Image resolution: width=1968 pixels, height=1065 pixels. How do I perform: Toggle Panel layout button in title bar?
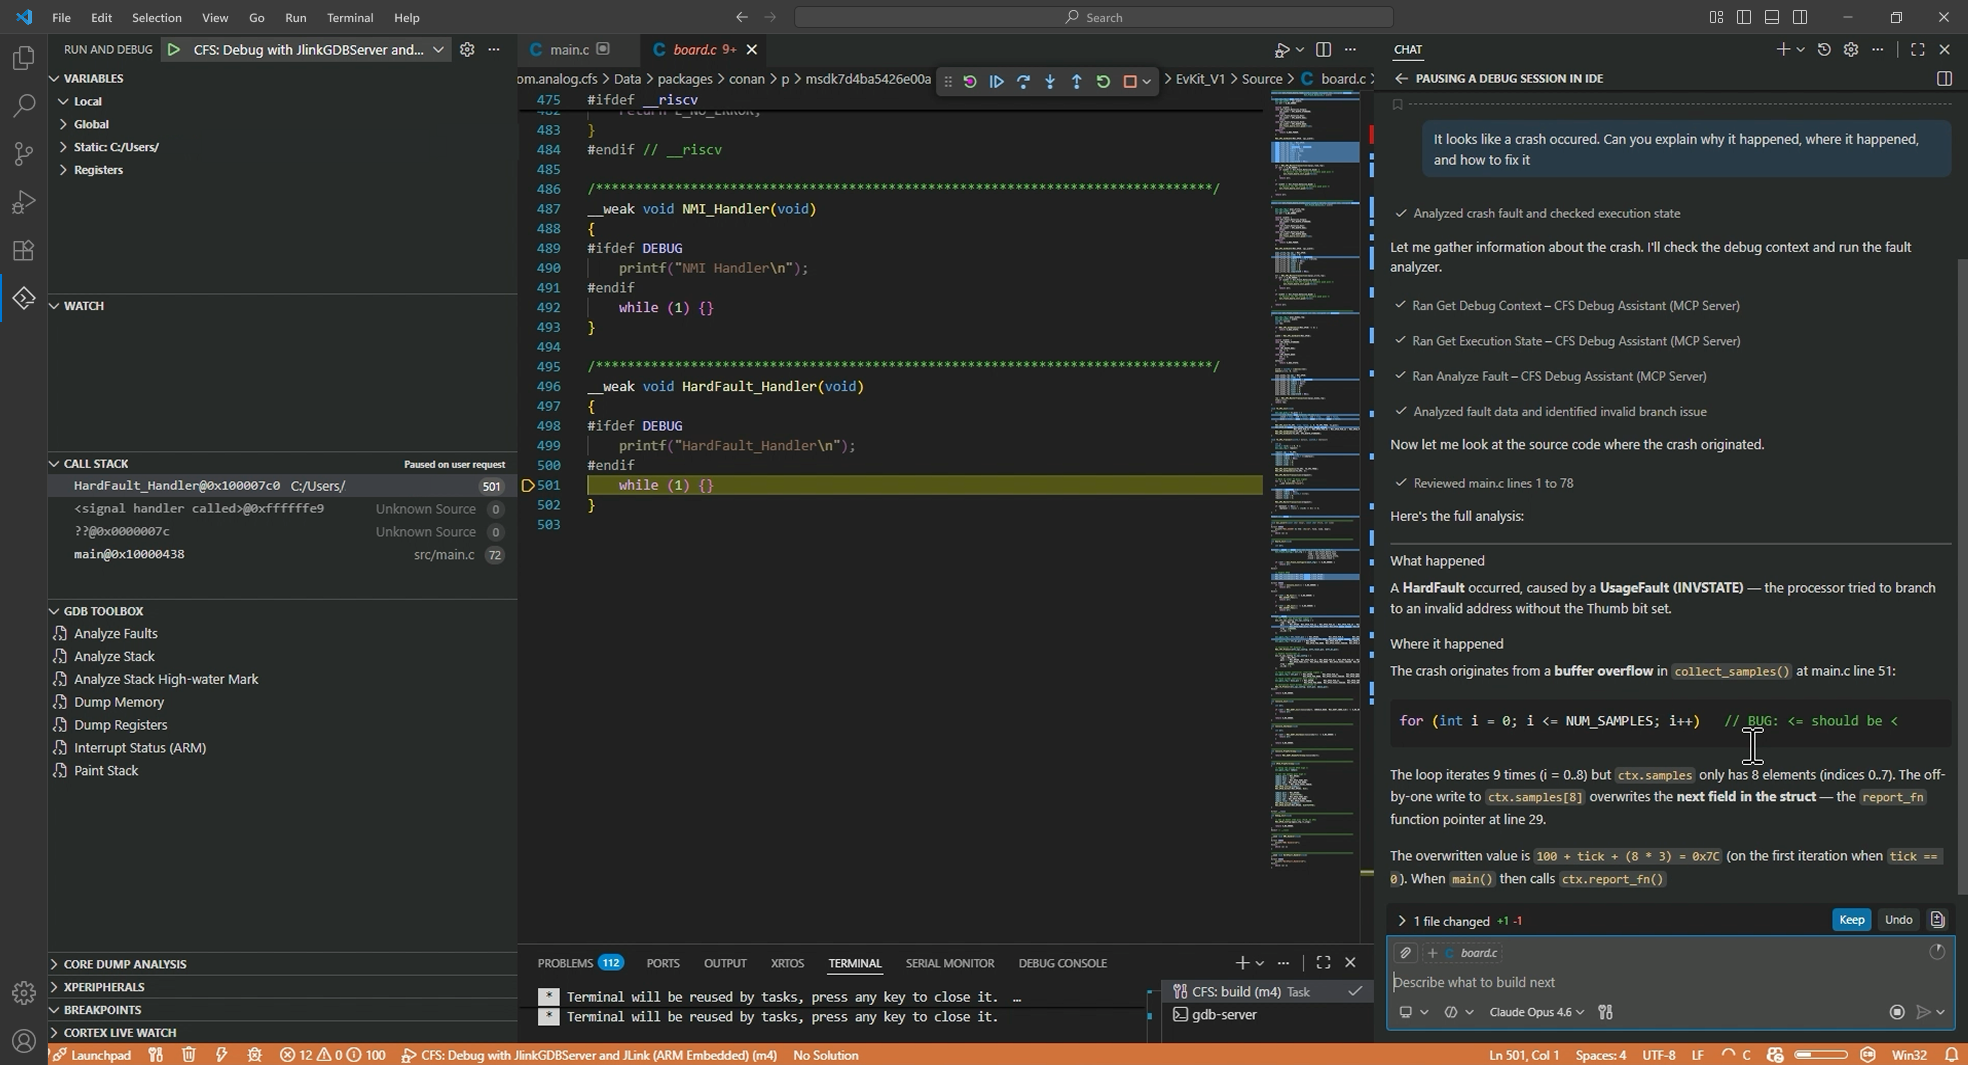[1772, 17]
